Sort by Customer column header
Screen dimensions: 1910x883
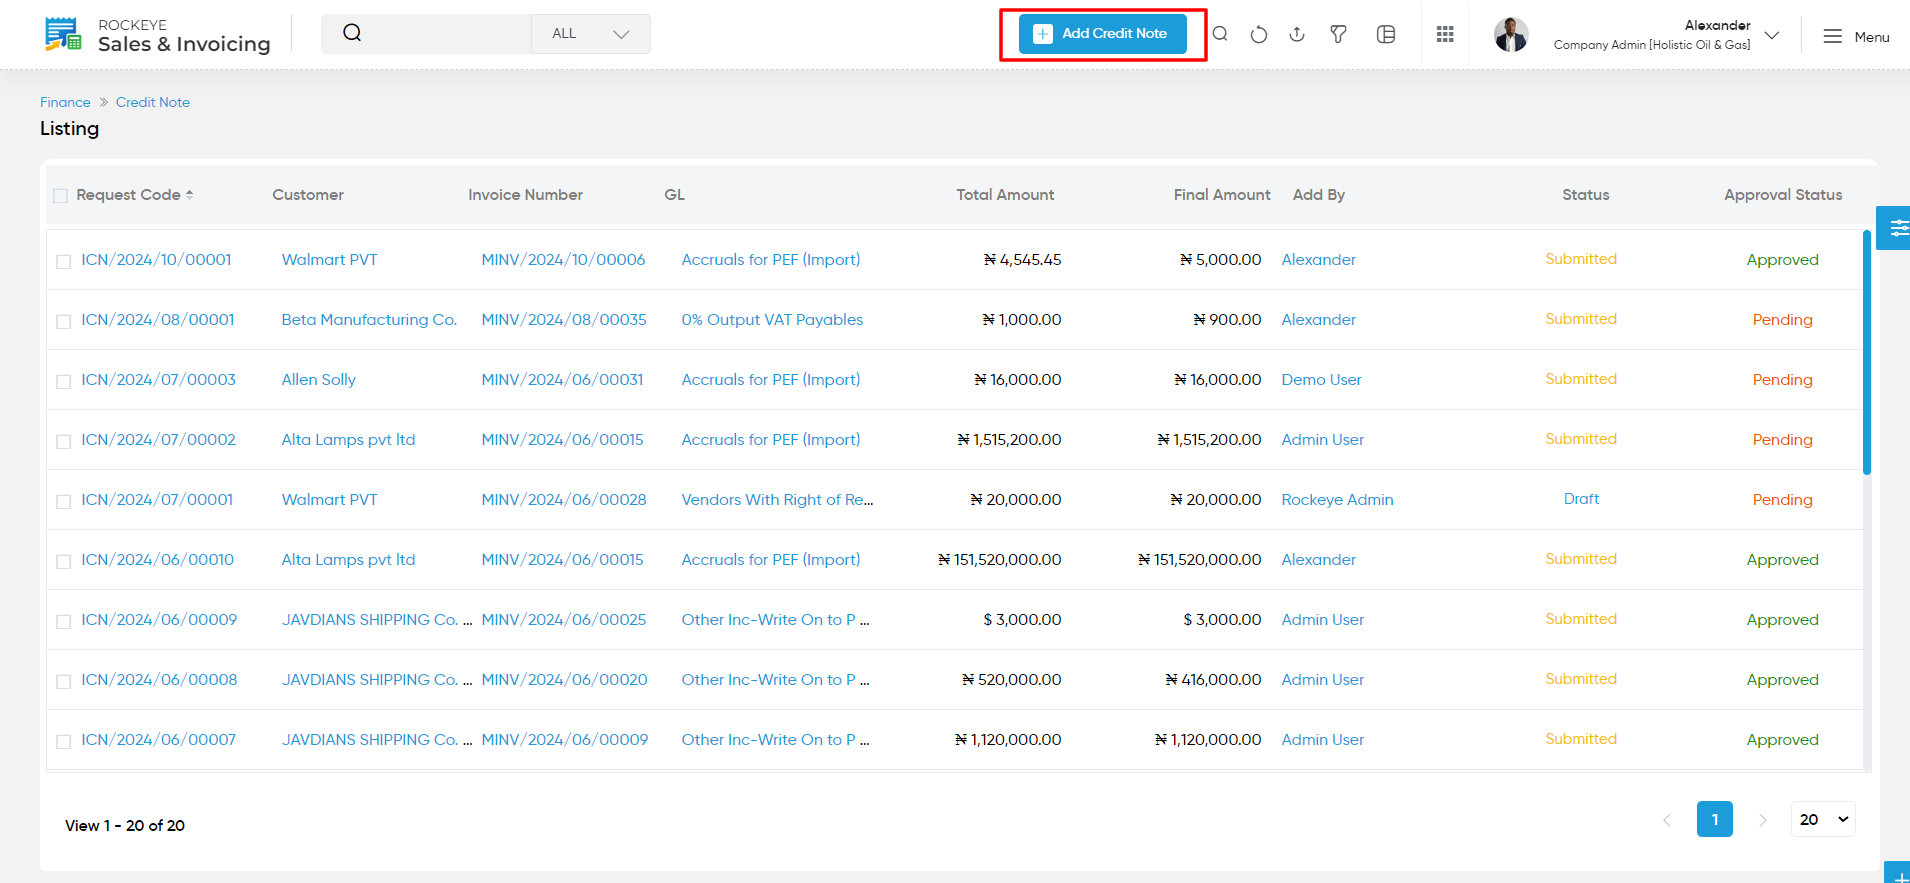(x=308, y=195)
